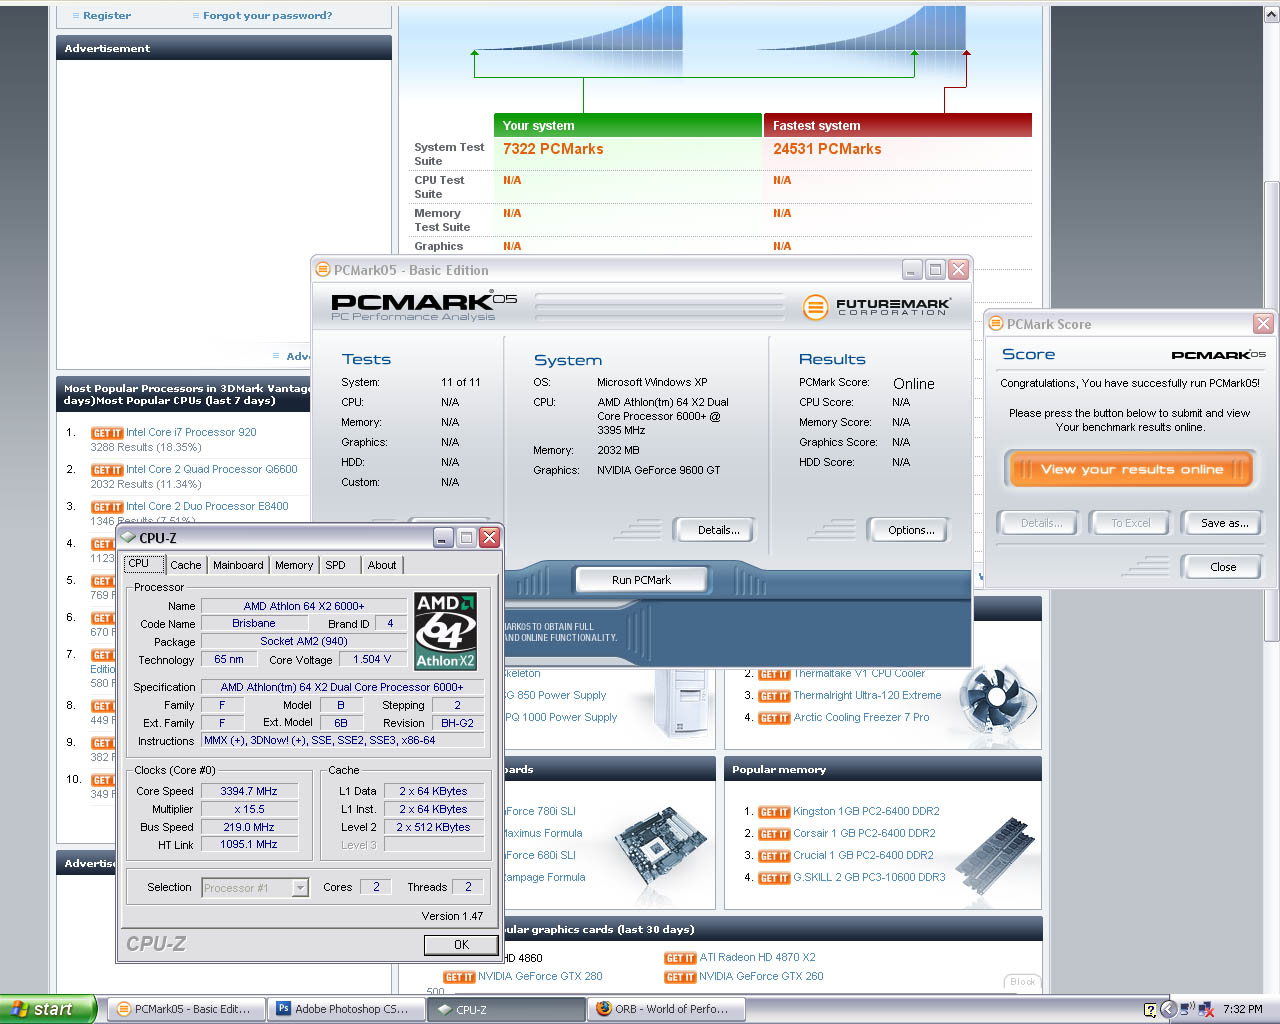The height and width of the screenshot is (1024, 1280).
Task: Click the GET IT badge for Core 2 Duo E8400
Action: pos(107,507)
